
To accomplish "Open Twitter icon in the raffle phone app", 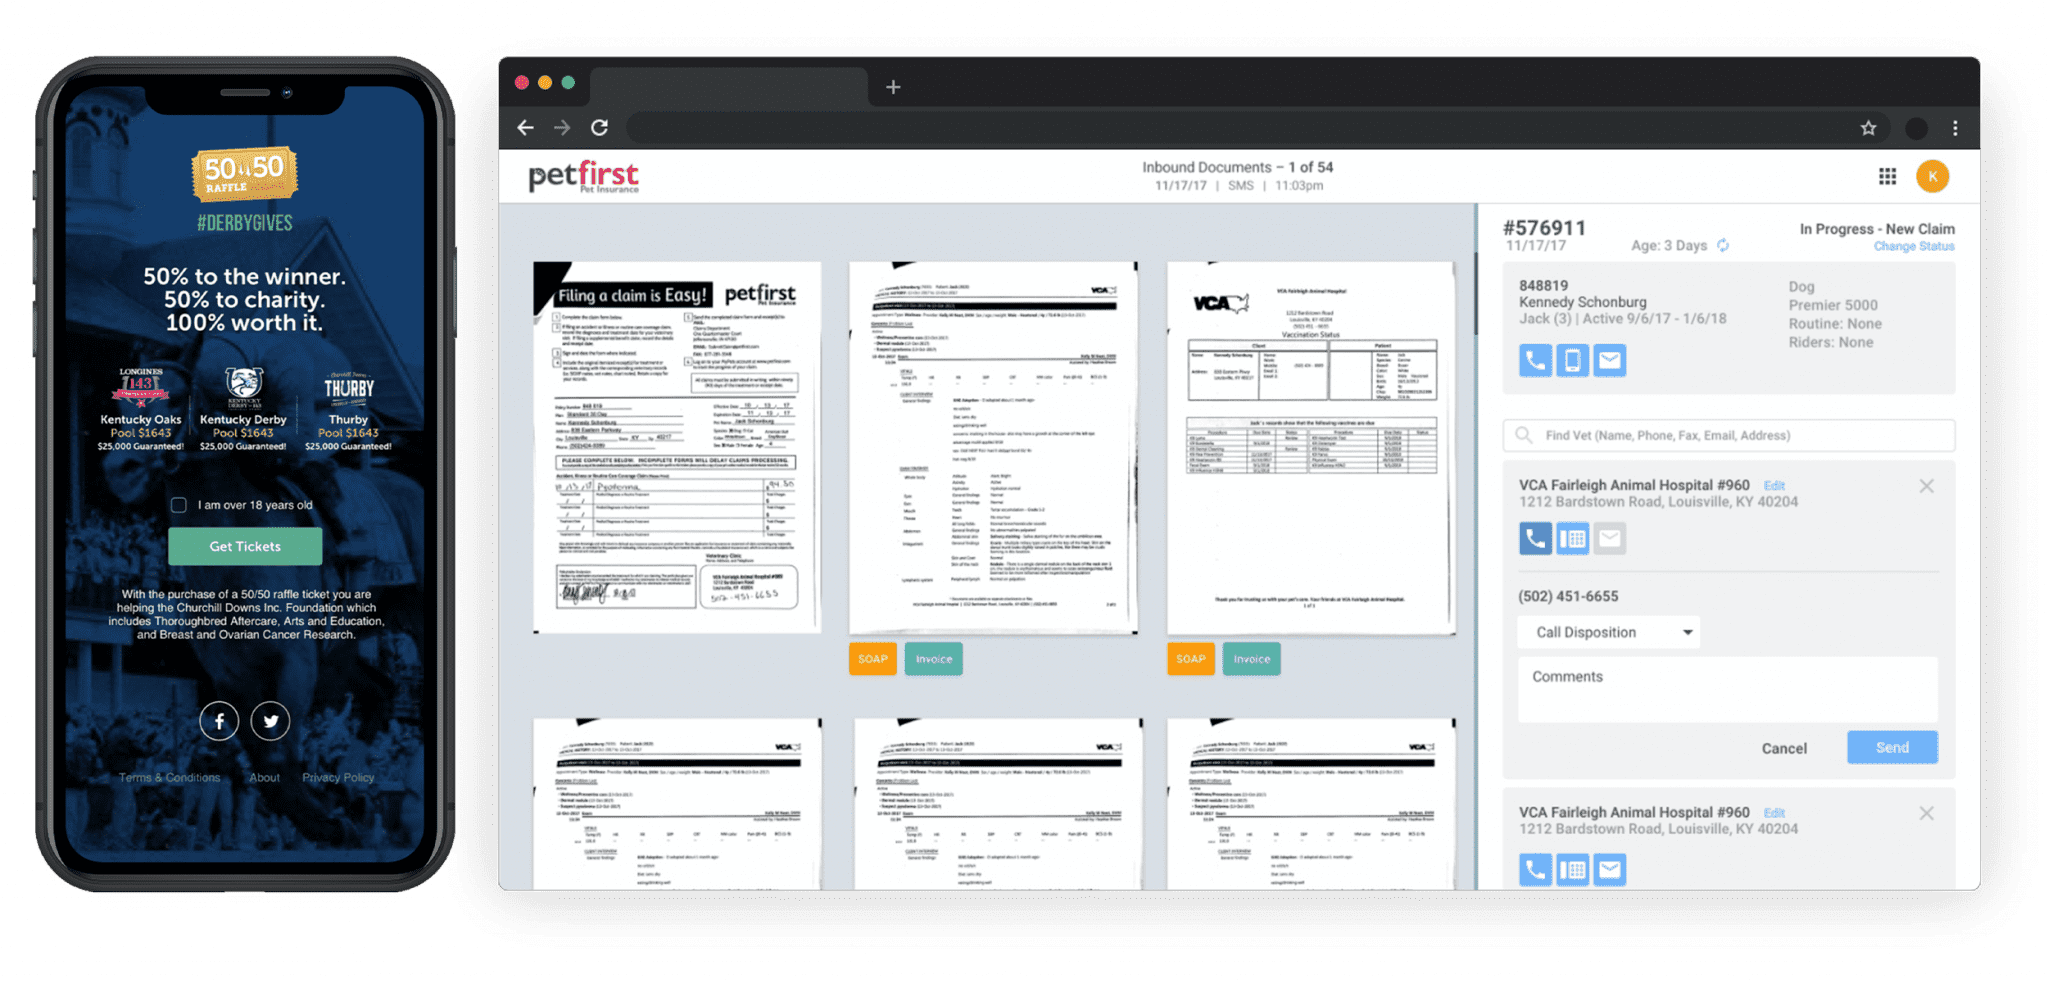I will (x=270, y=721).
